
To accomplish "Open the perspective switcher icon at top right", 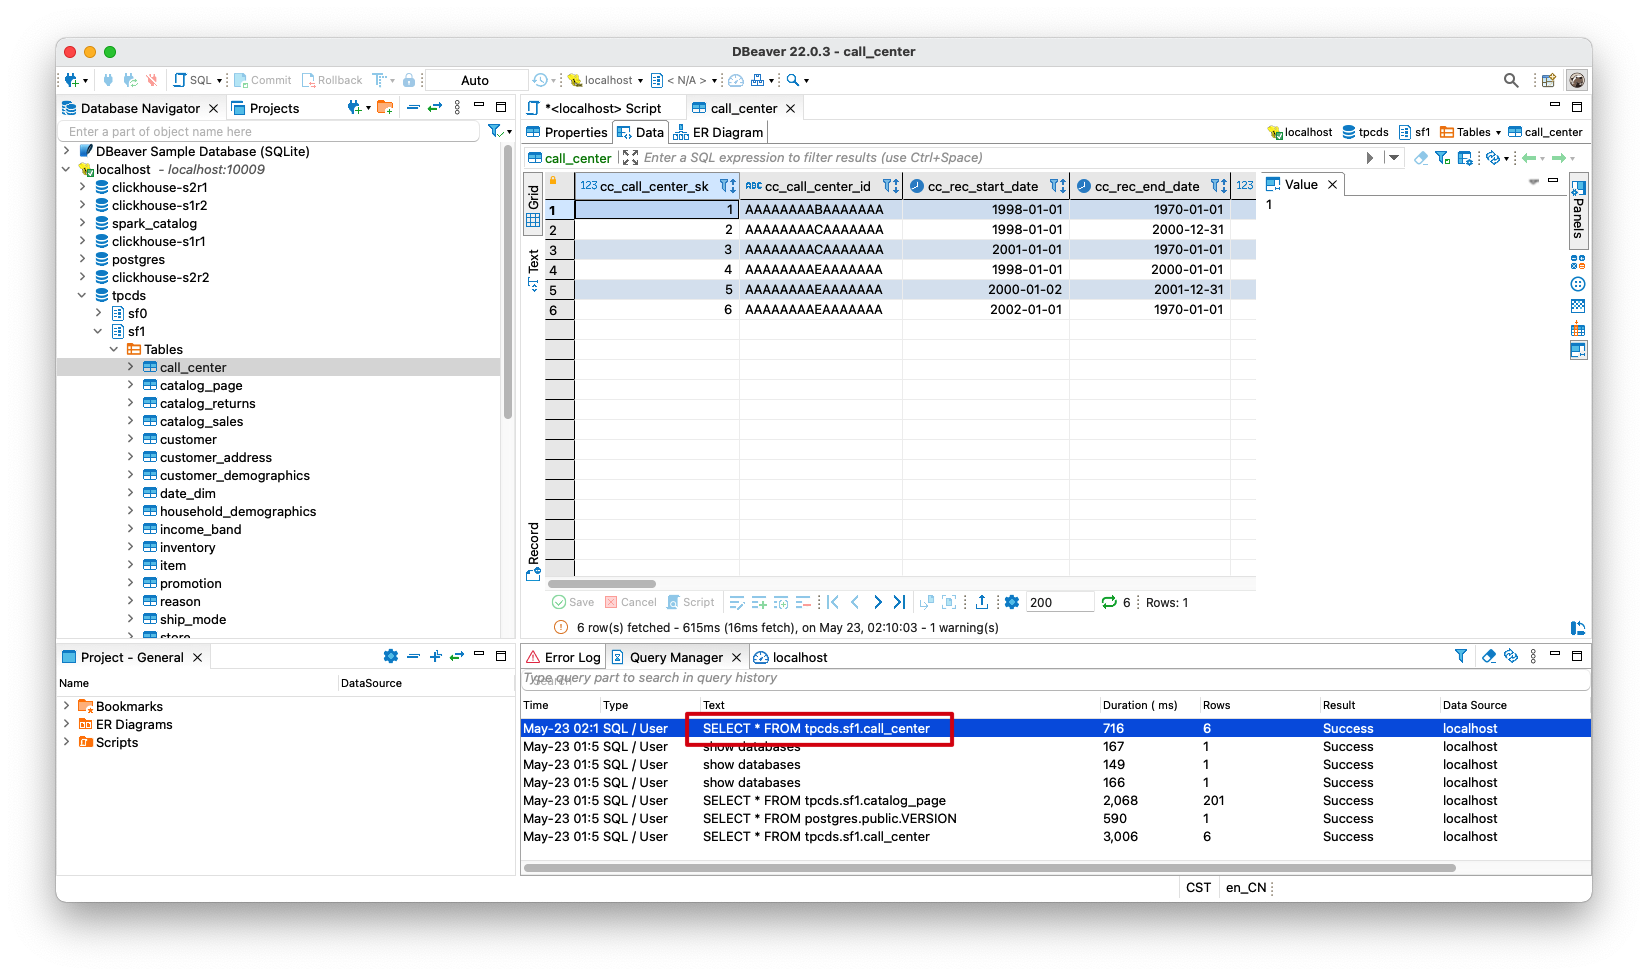I will (x=1548, y=80).
